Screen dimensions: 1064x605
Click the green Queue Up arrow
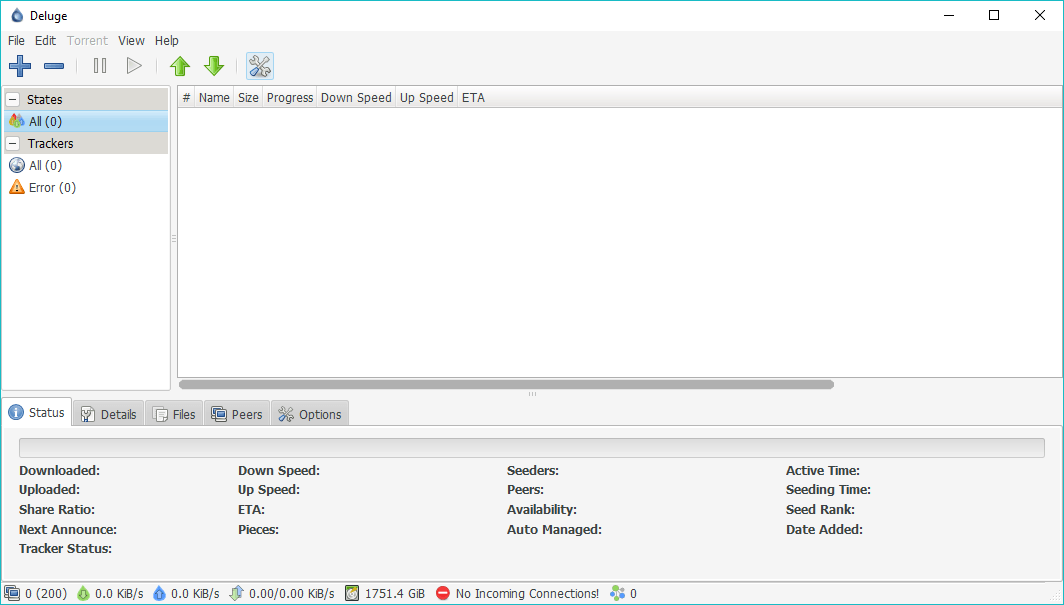click(180, 66)
